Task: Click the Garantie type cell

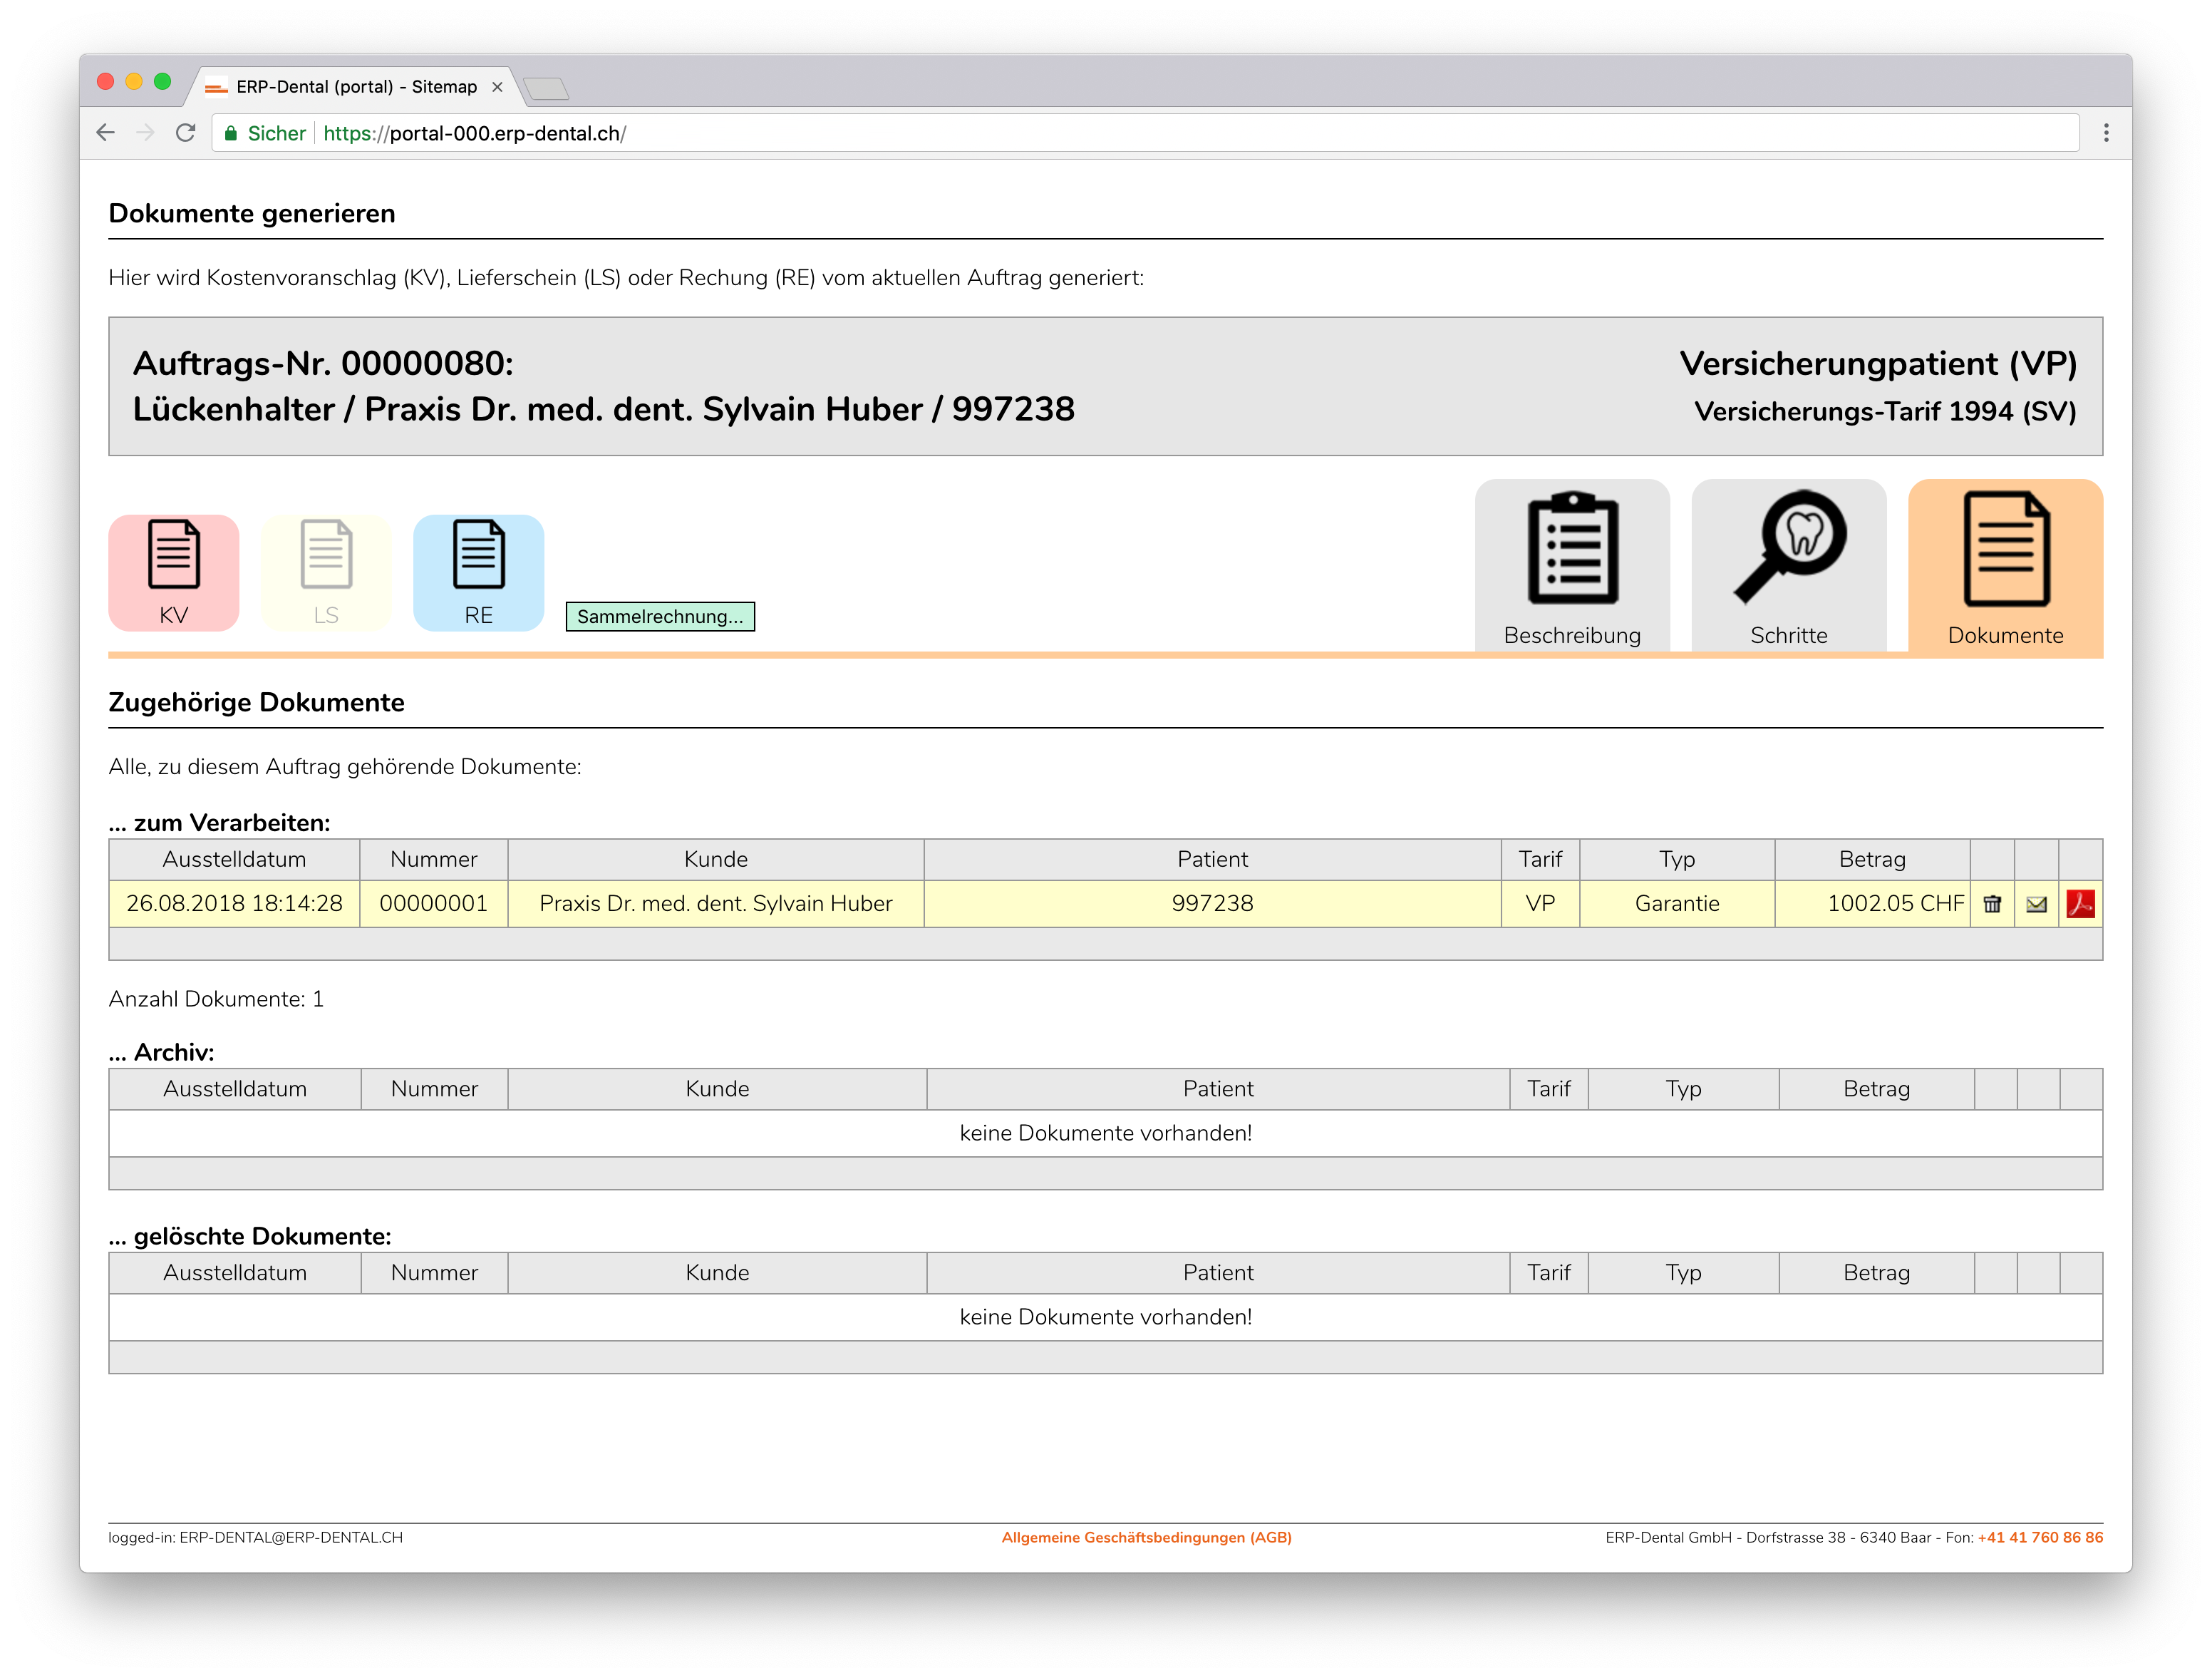Action: click(x=1677, y=903)
